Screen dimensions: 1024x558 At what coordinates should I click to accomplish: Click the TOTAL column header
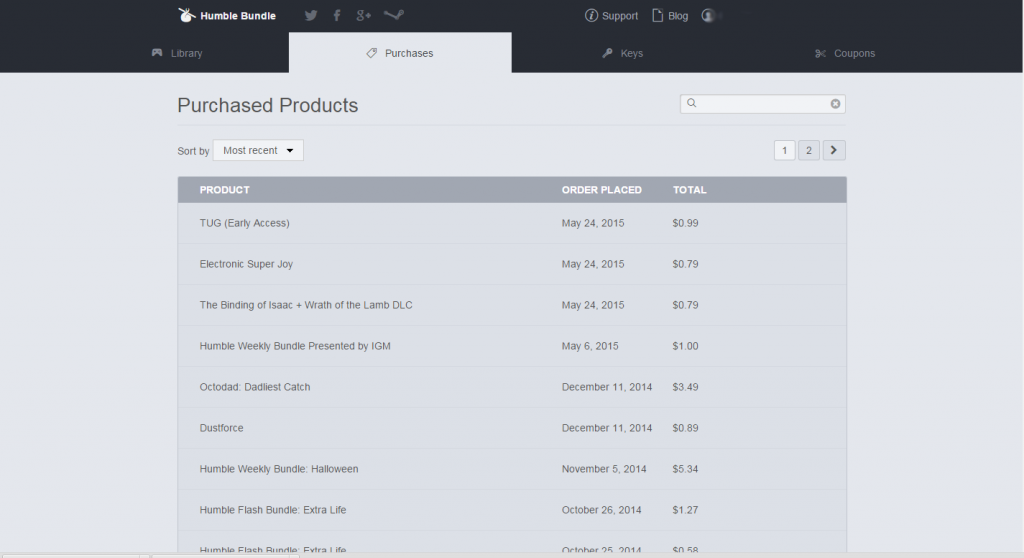tap(690, 190)
